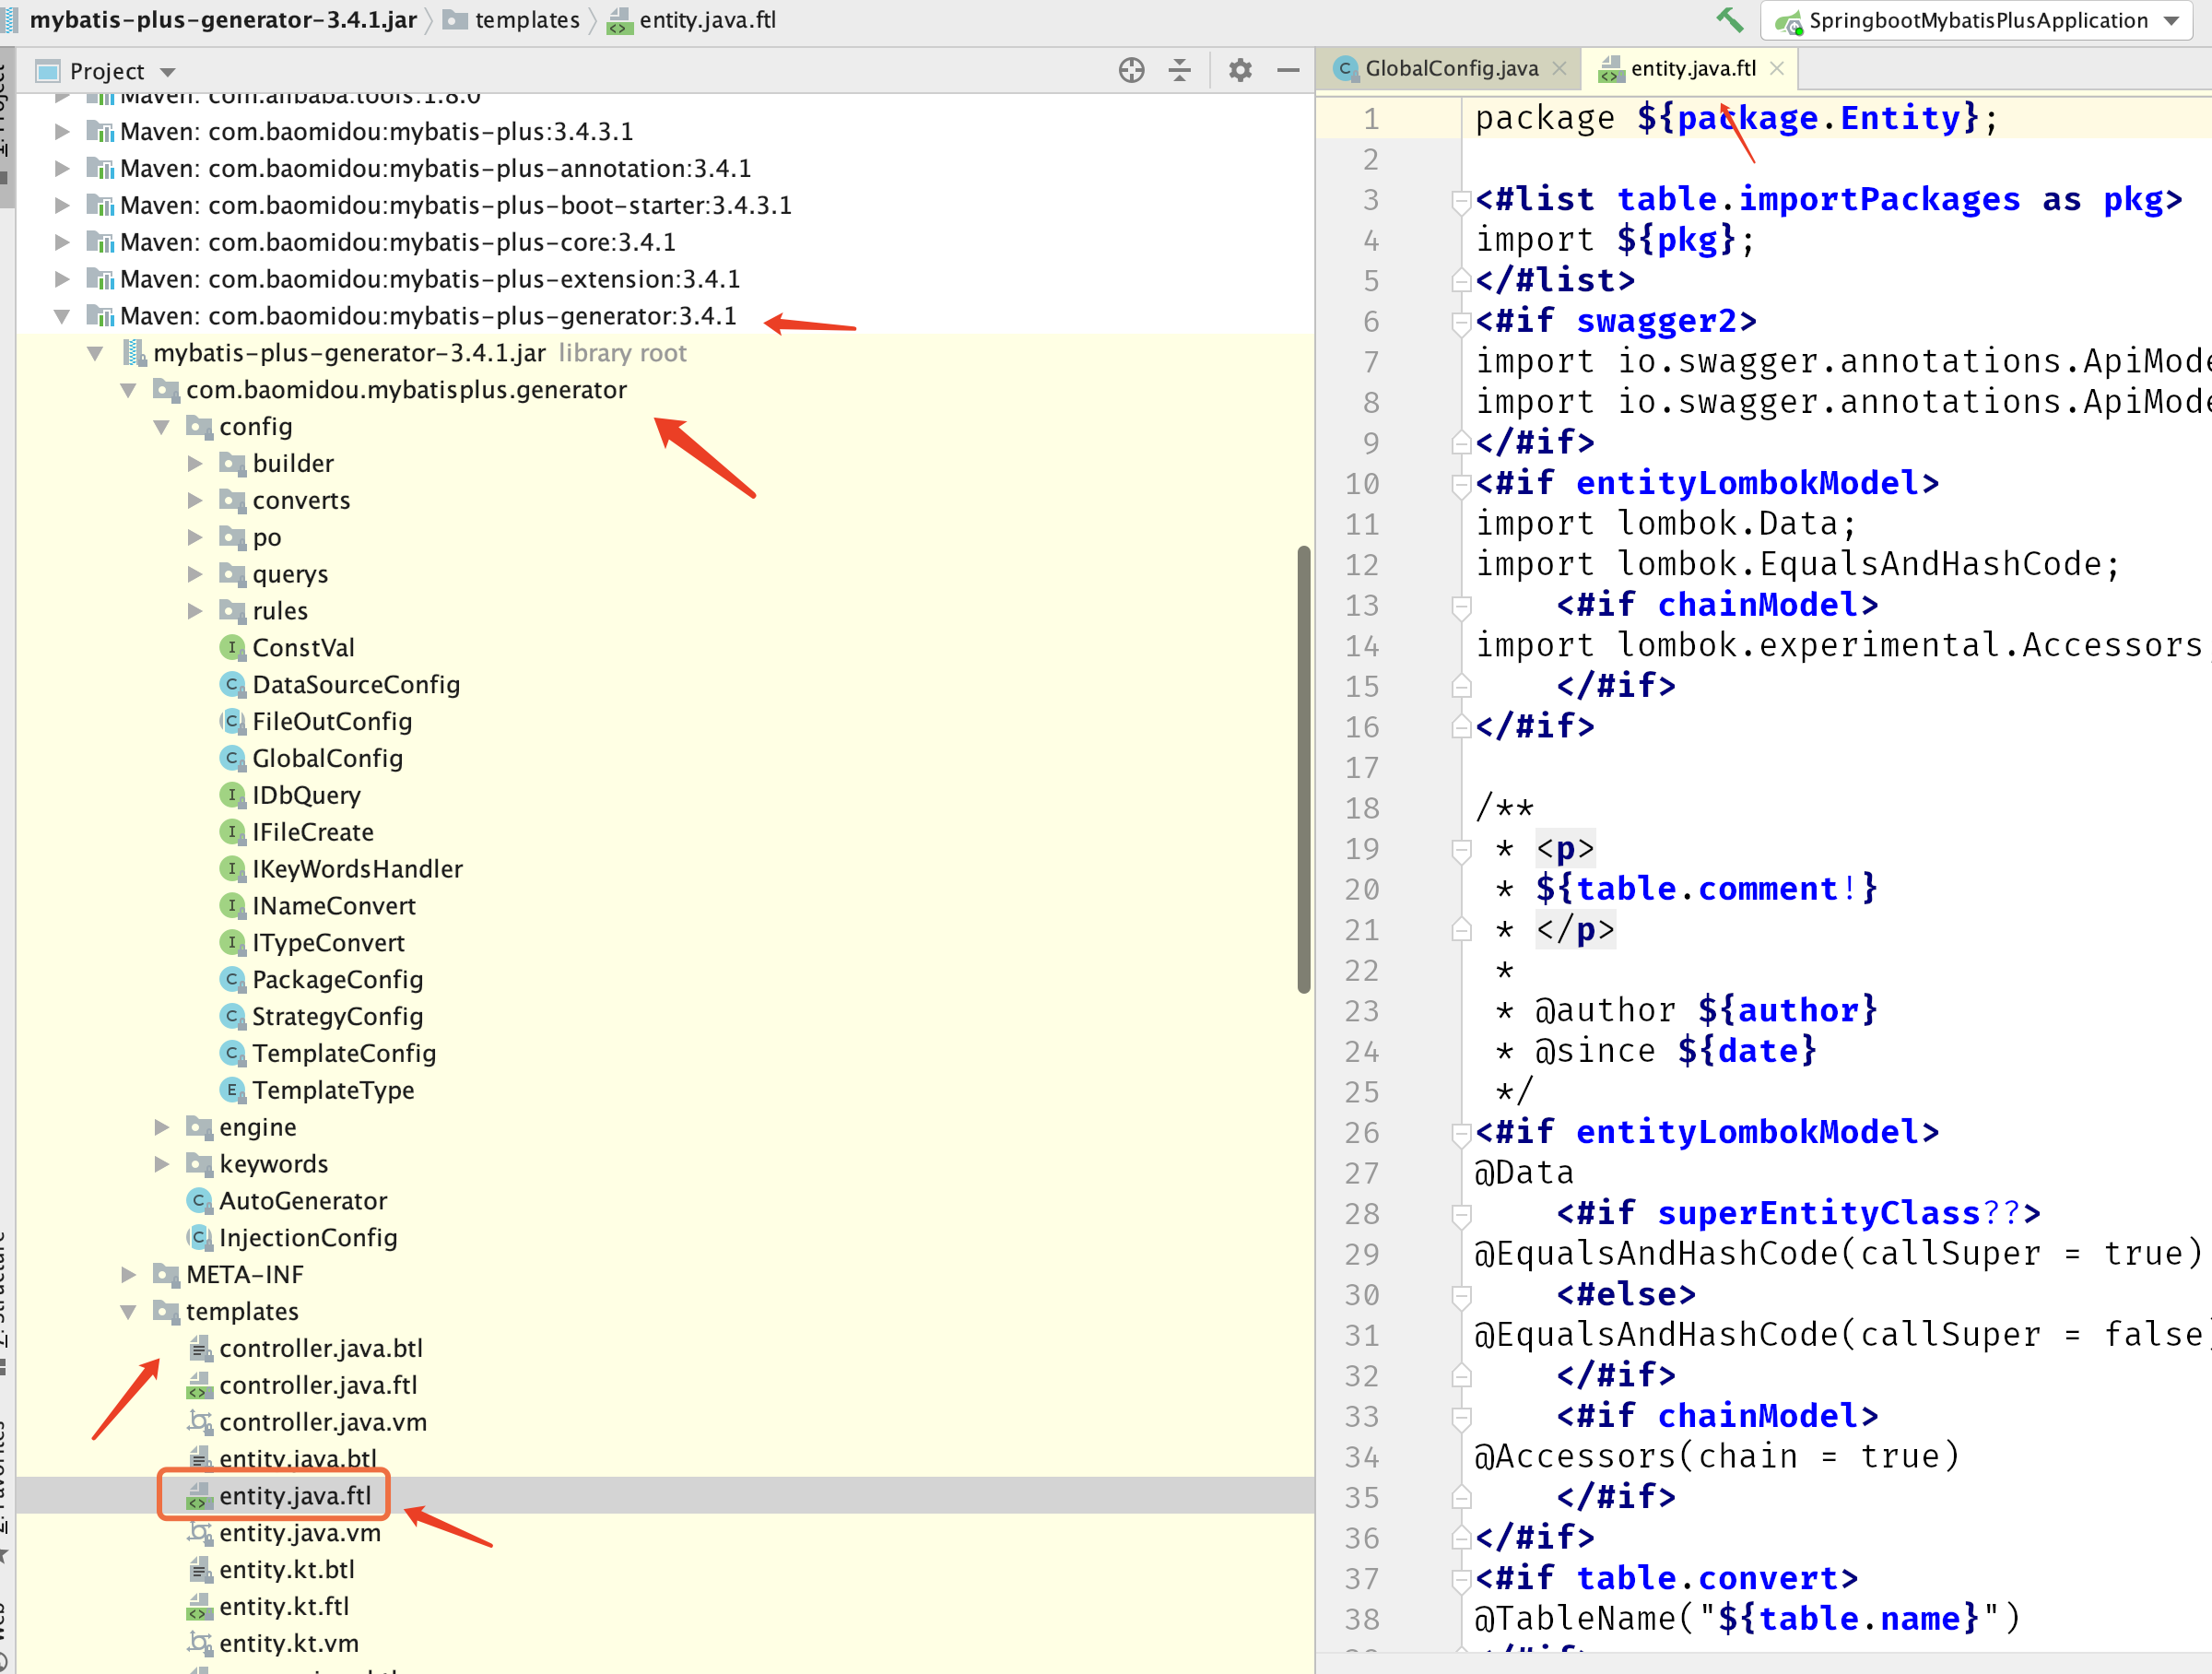Collapse the templates folder

[x=129, y=1311]
